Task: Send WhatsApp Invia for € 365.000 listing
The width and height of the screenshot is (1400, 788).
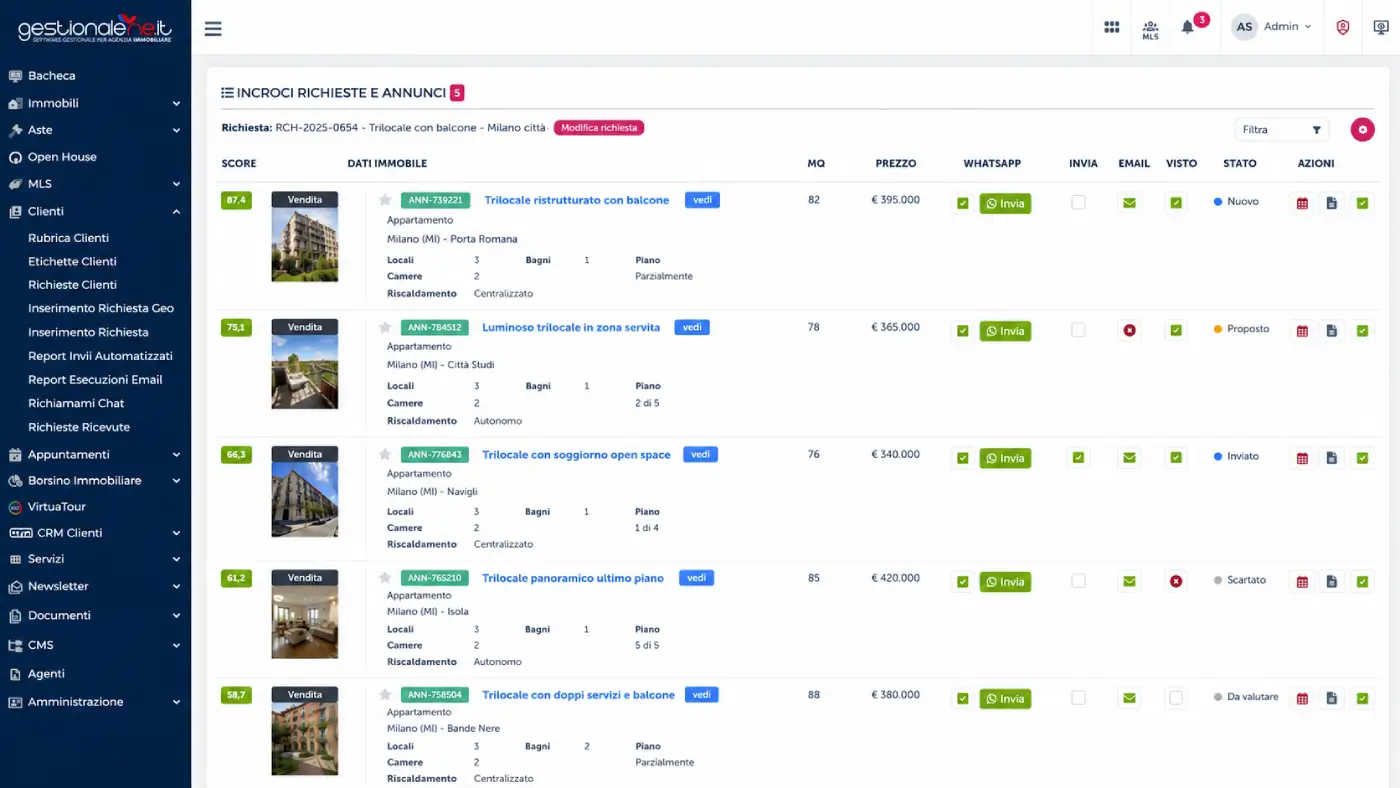Action: [1005, 331]
